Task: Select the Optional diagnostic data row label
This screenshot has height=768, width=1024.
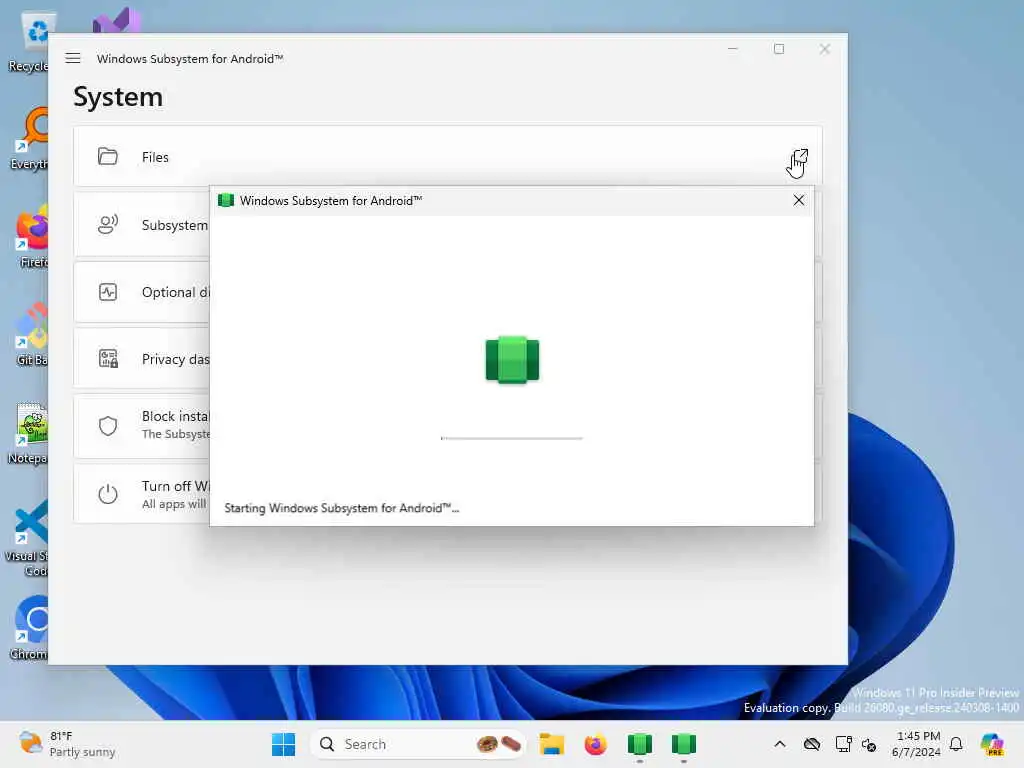Action: pyautogui.click(x=175, y=293)
